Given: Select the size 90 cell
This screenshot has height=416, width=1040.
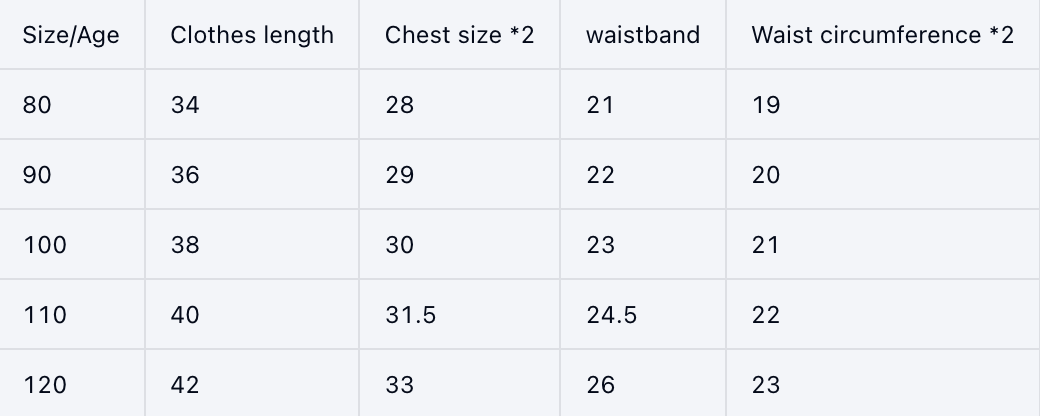Looking at the screenshot, I should click(37, 175).
